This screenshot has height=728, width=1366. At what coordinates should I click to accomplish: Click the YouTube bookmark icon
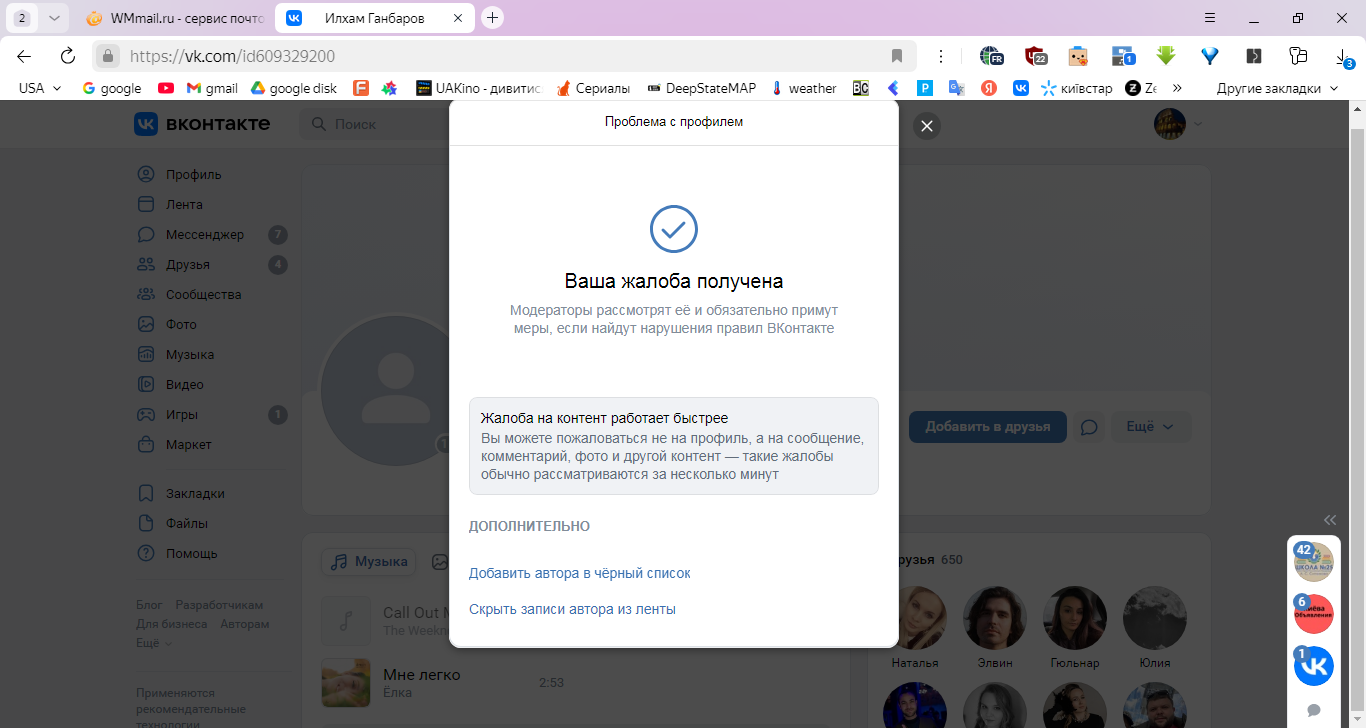pyautogui.click(x=166, y=88)
